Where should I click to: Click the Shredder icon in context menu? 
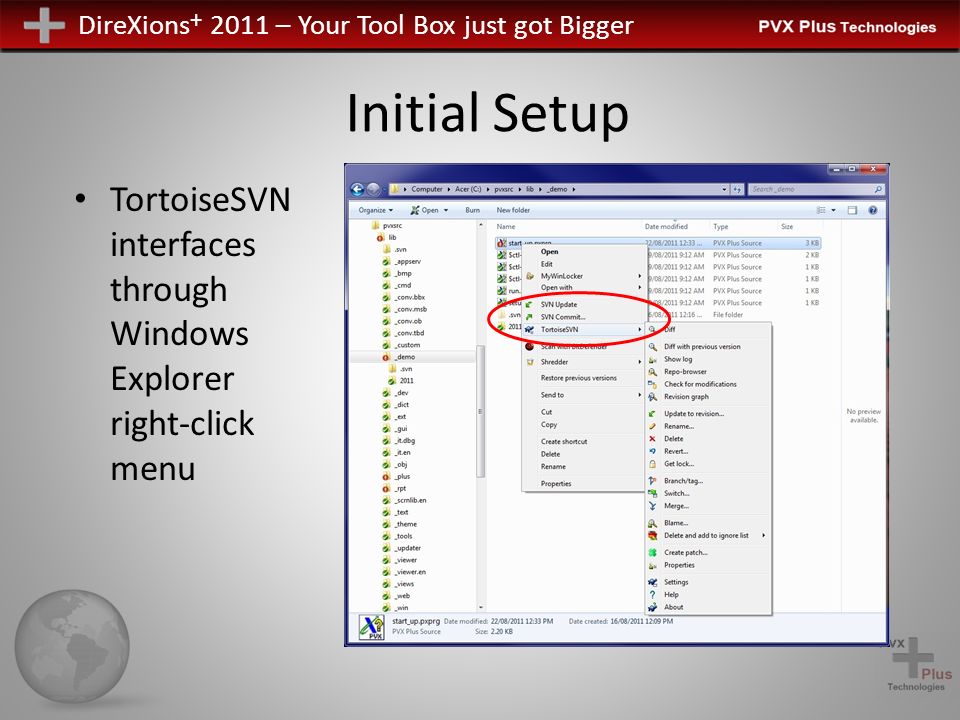click(x=530, y=362)
